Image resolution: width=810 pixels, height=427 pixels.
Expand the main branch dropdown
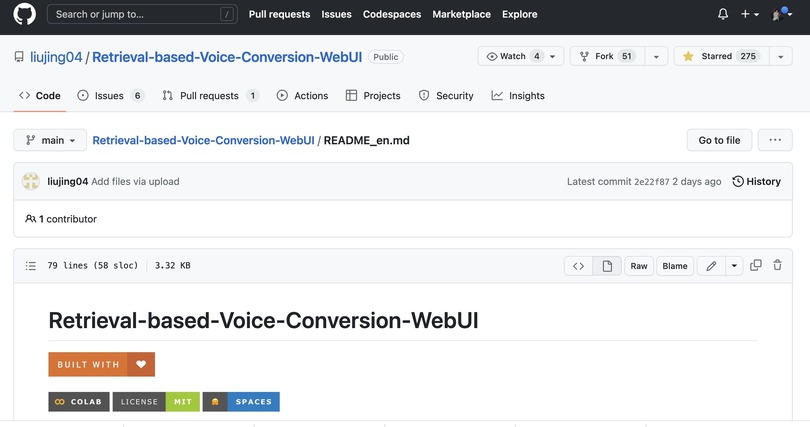pos(50,140)
